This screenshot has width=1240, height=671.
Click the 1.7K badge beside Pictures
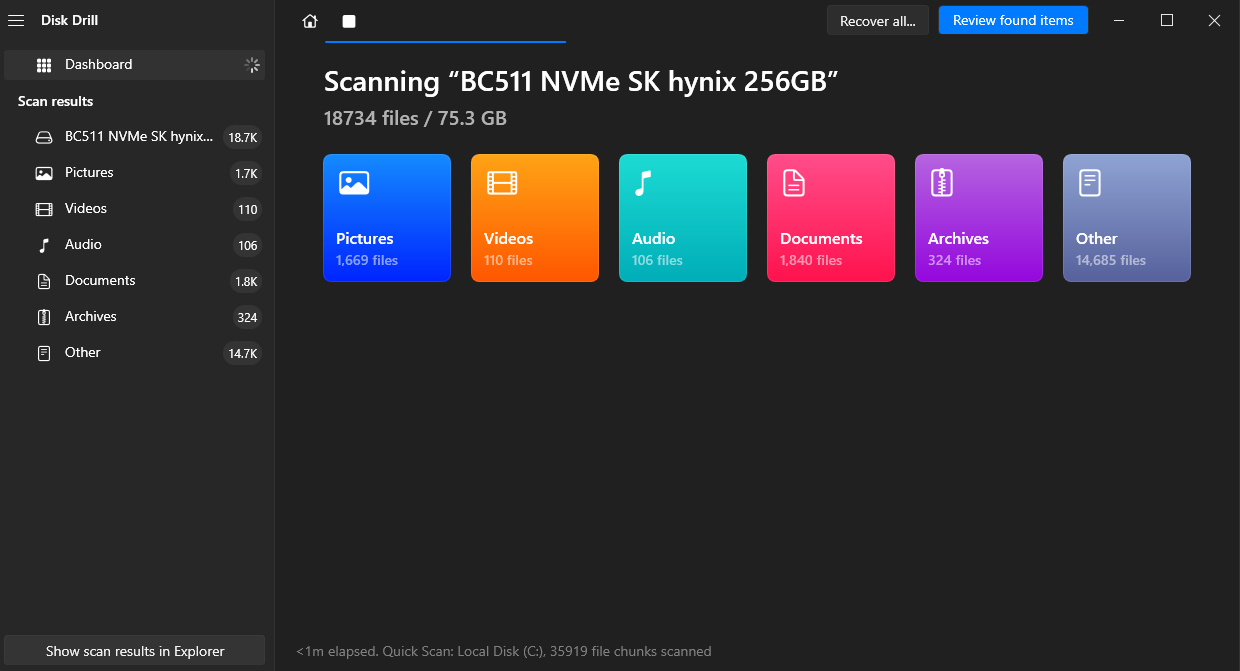tap(246, 174)
